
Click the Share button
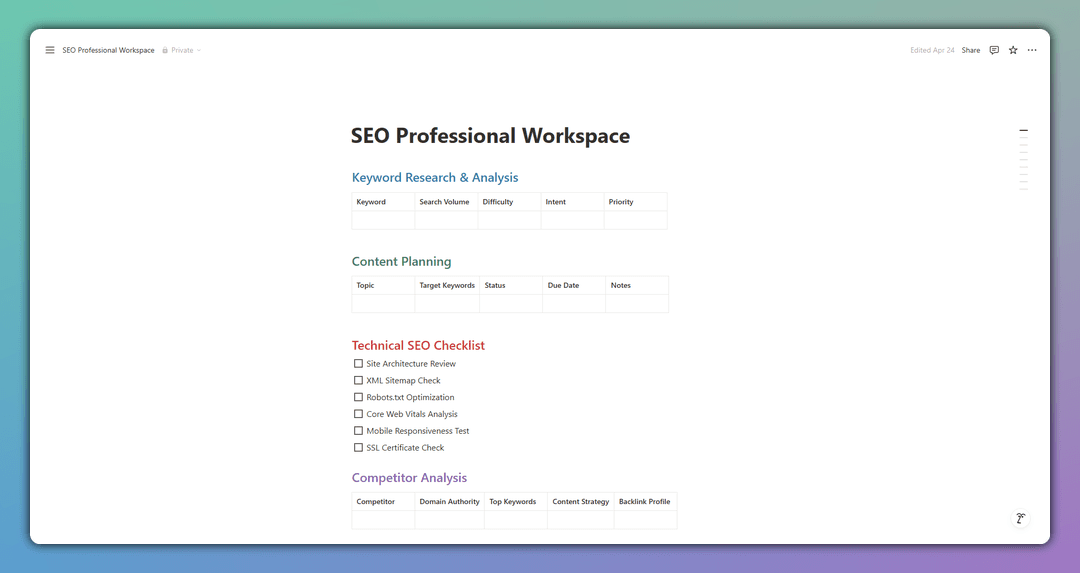click(x=971, y=50)
